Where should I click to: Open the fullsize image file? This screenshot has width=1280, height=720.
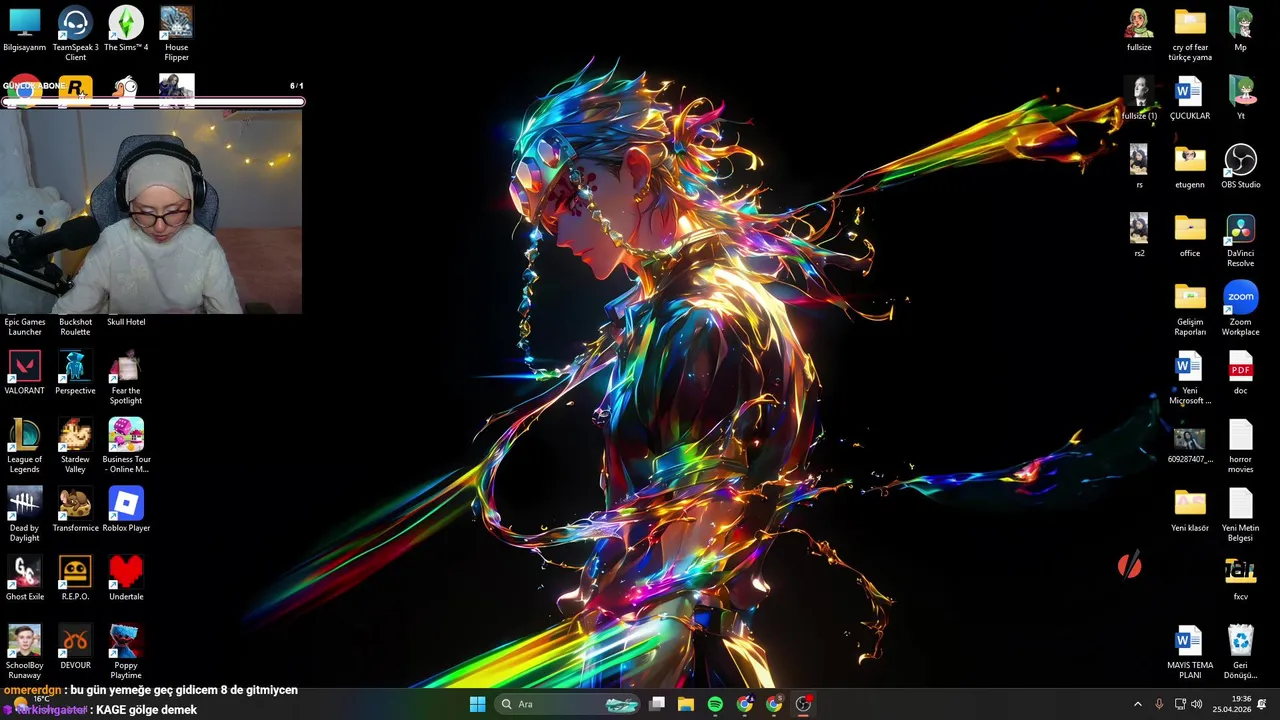pyautogui.click(x=1139, y=28)
